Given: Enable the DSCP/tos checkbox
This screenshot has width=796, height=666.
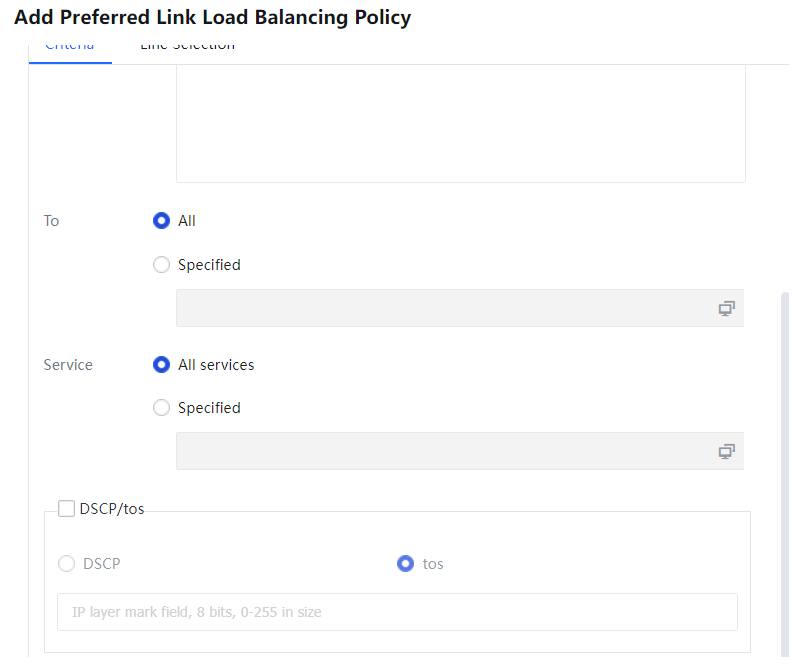Looking at the screenshot, I should click(x=67, y=509).
